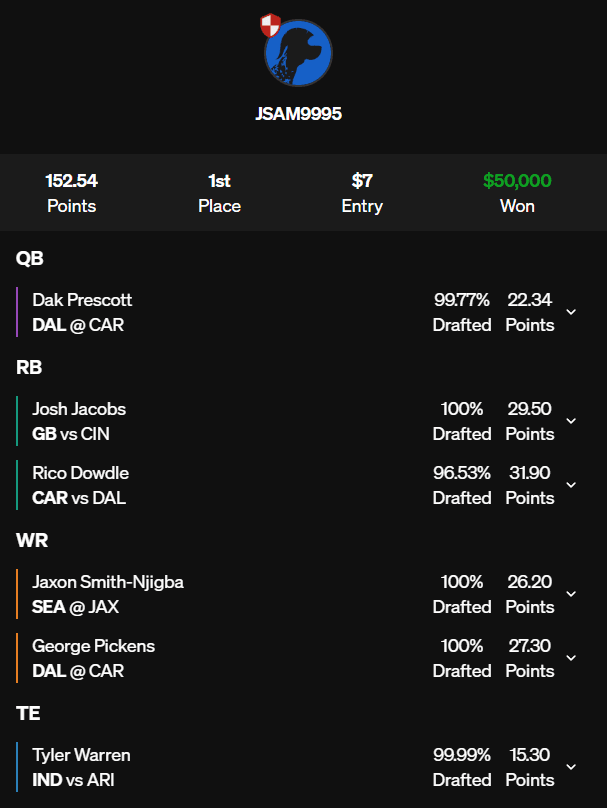Click the JSAM9995 profile avatar
607x808 pixels.
pos(299,53)
